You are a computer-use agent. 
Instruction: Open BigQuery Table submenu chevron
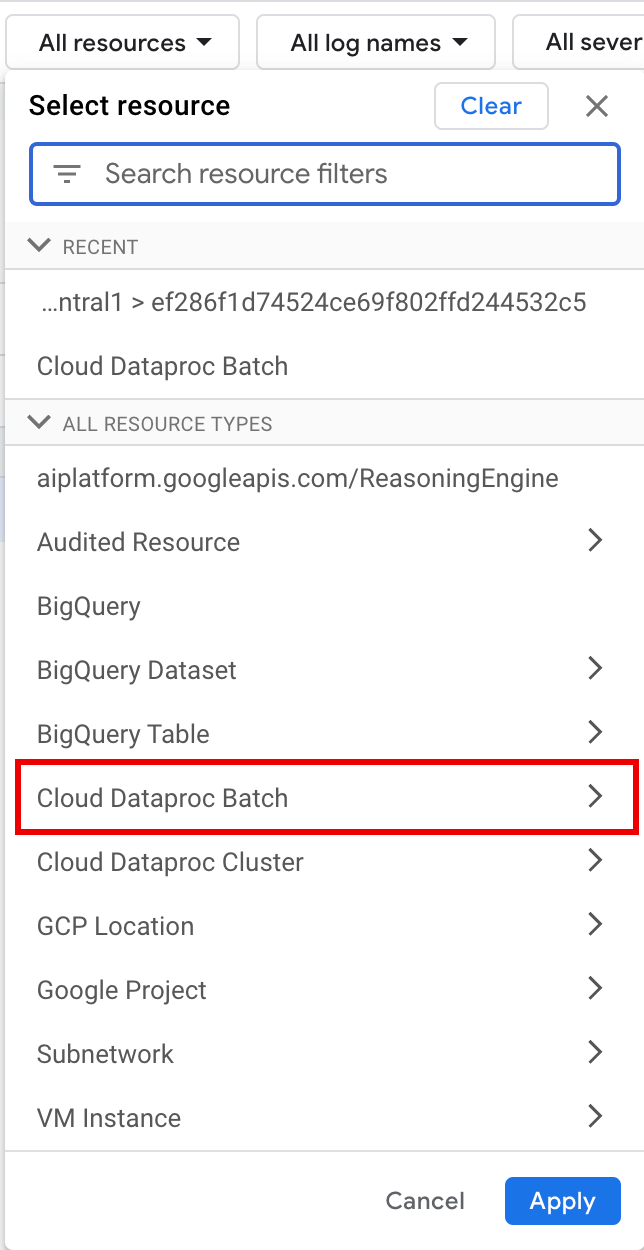(595, 733)
